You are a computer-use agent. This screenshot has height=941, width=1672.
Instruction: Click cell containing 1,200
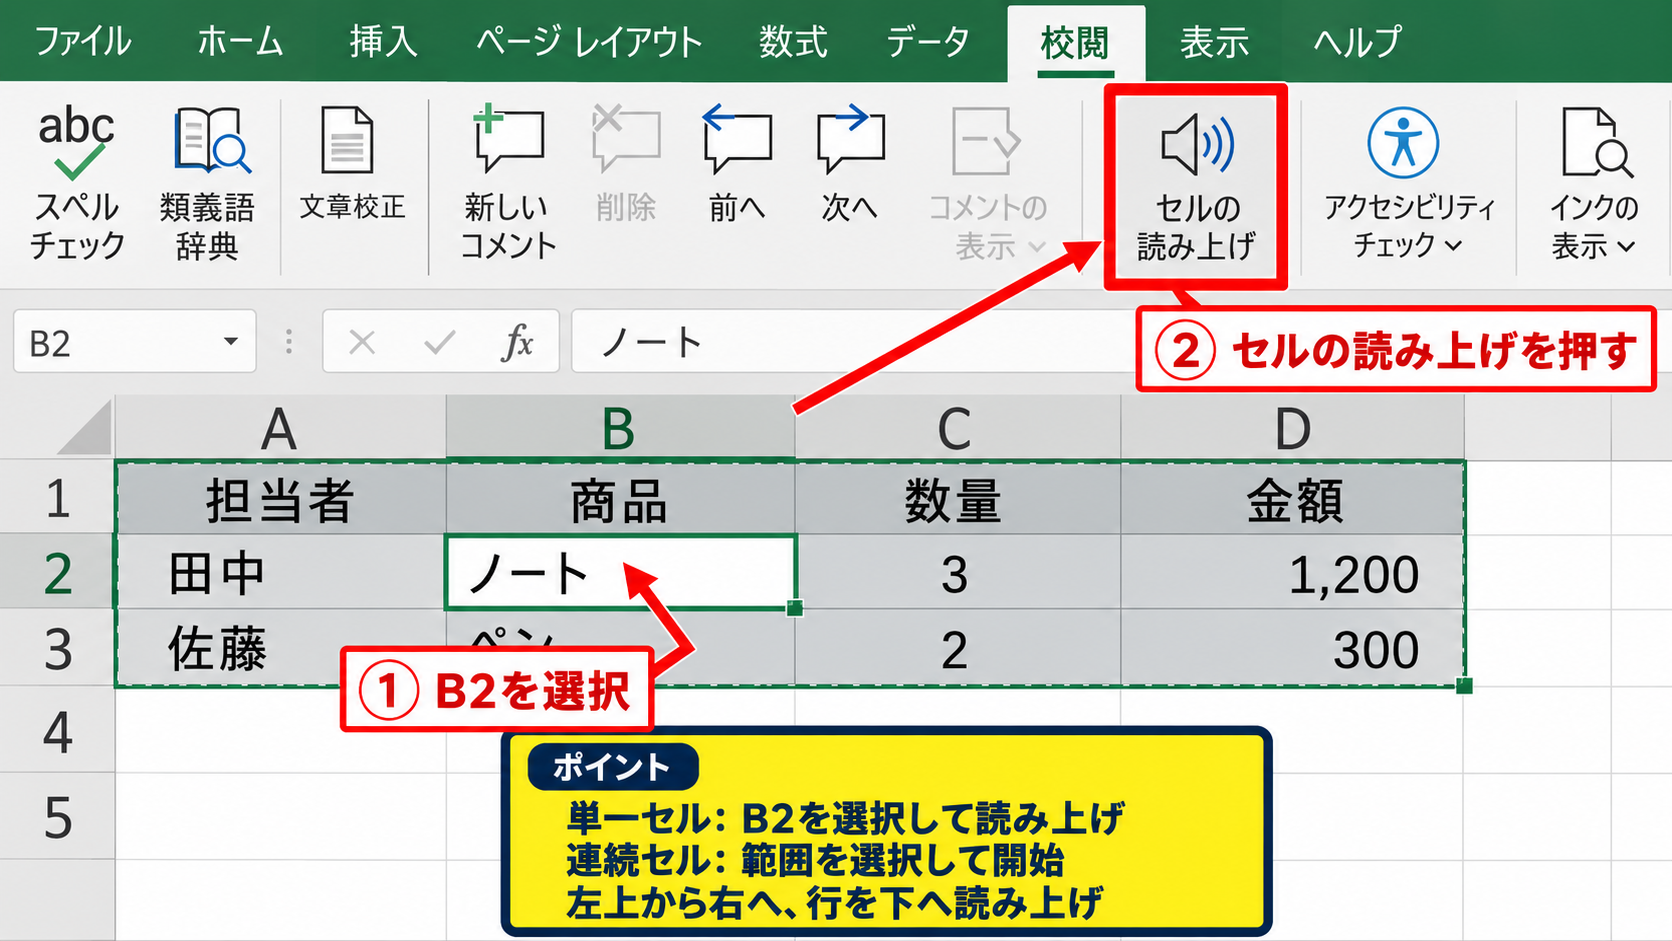(1292, 572)
